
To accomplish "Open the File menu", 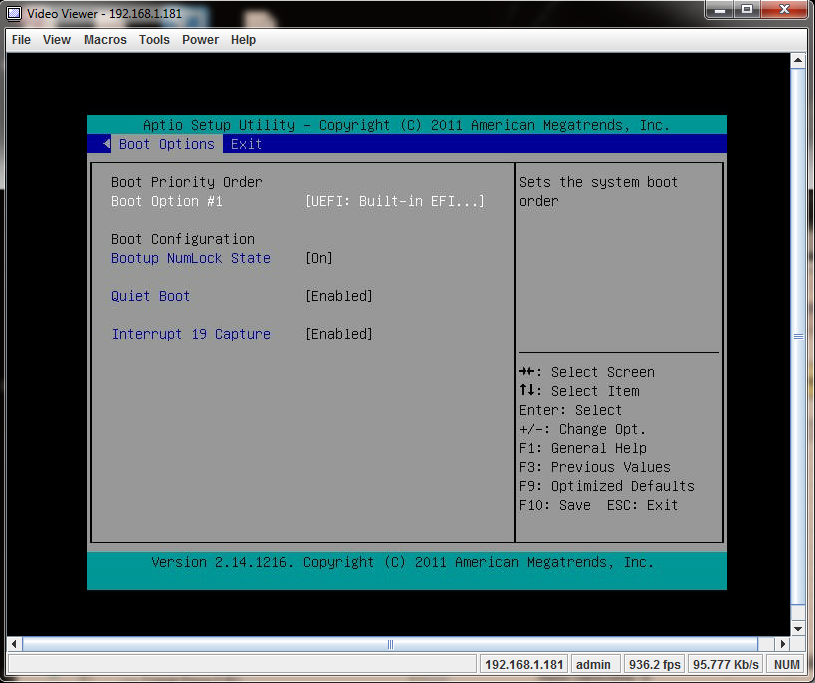I will click(x=21, y=40).
